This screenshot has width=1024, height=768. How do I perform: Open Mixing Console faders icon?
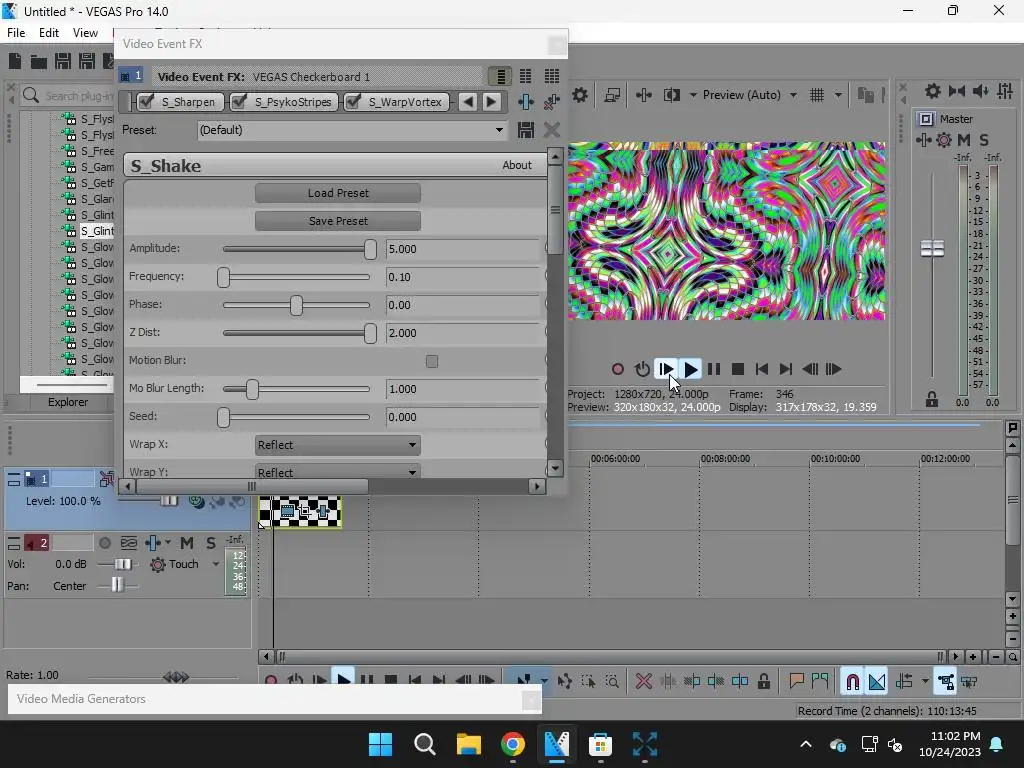point(1005,91)
